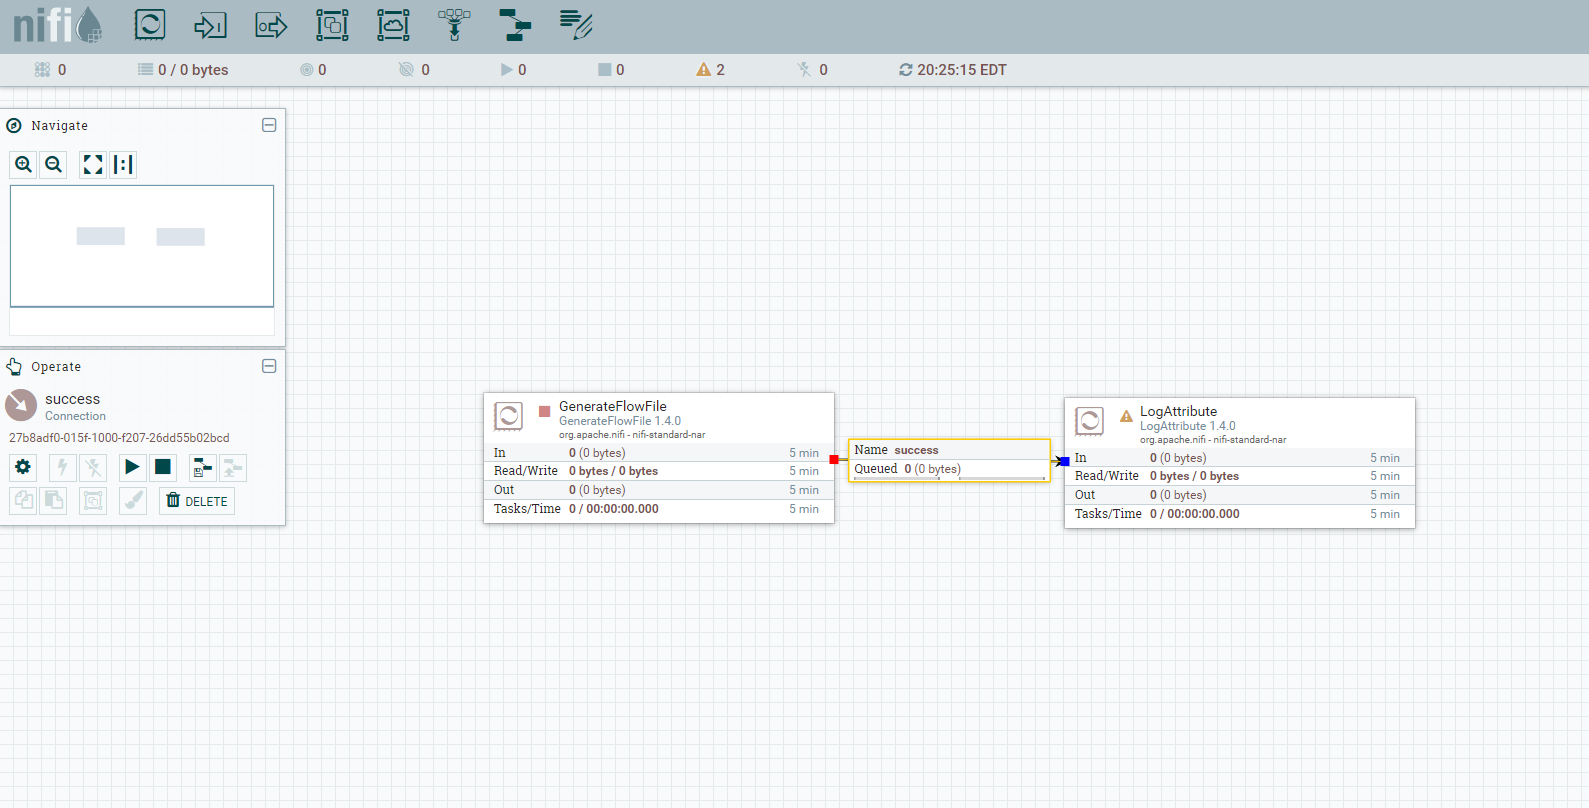The height and width of the screenshot is (808, 1589).
Task: Click the red connection start endpoint
Action: tap(834, 459)
